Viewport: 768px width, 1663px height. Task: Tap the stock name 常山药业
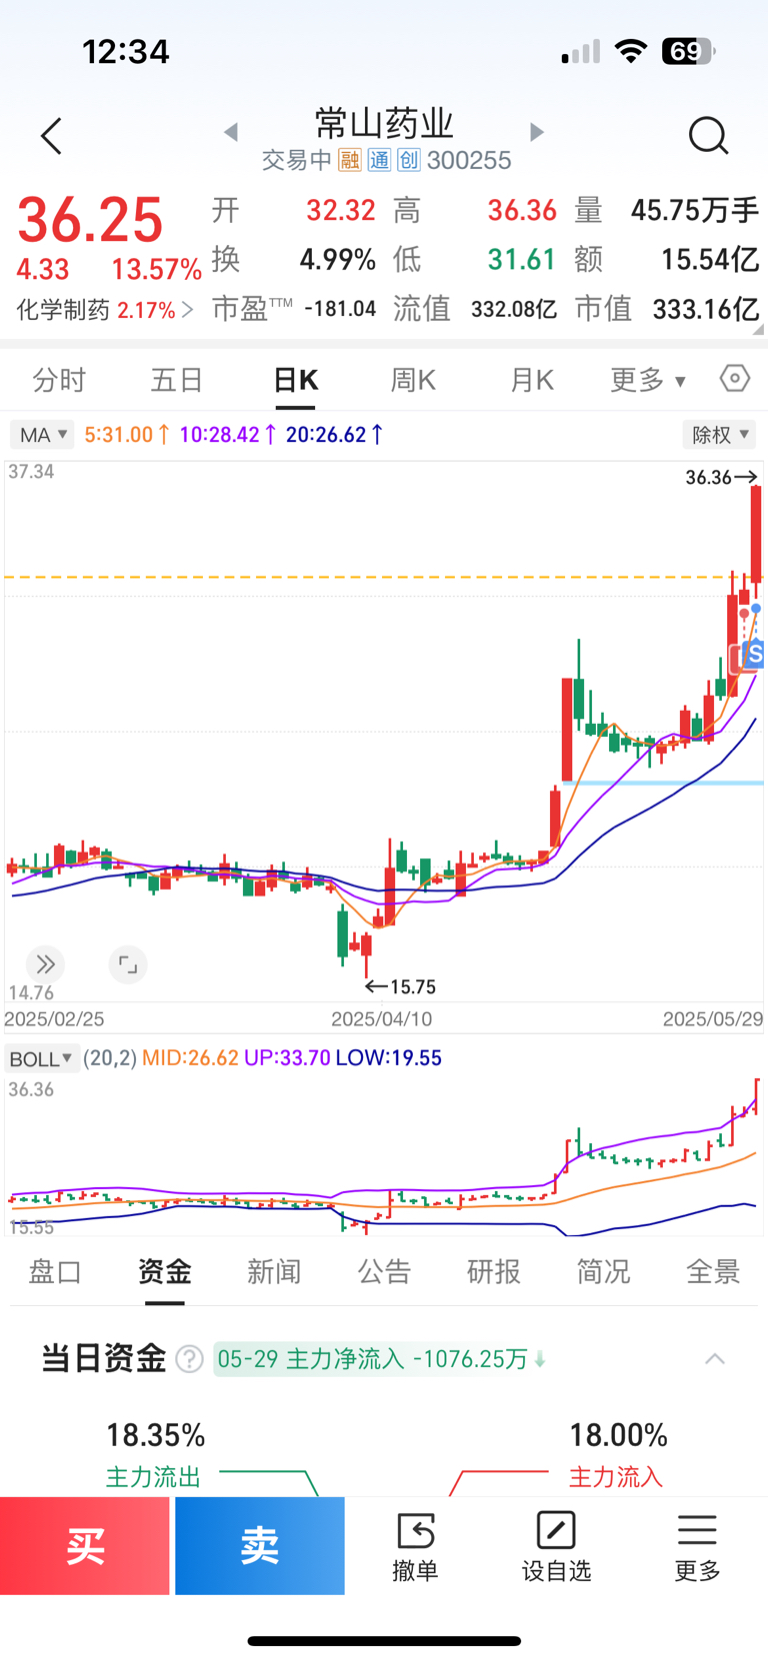[x=384, y=123]
